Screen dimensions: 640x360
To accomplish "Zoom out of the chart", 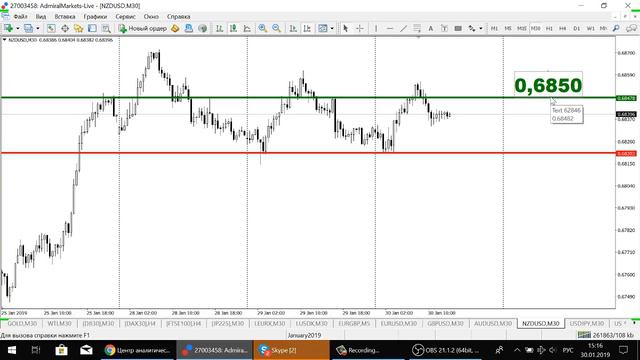I will (x=276, y=28).
